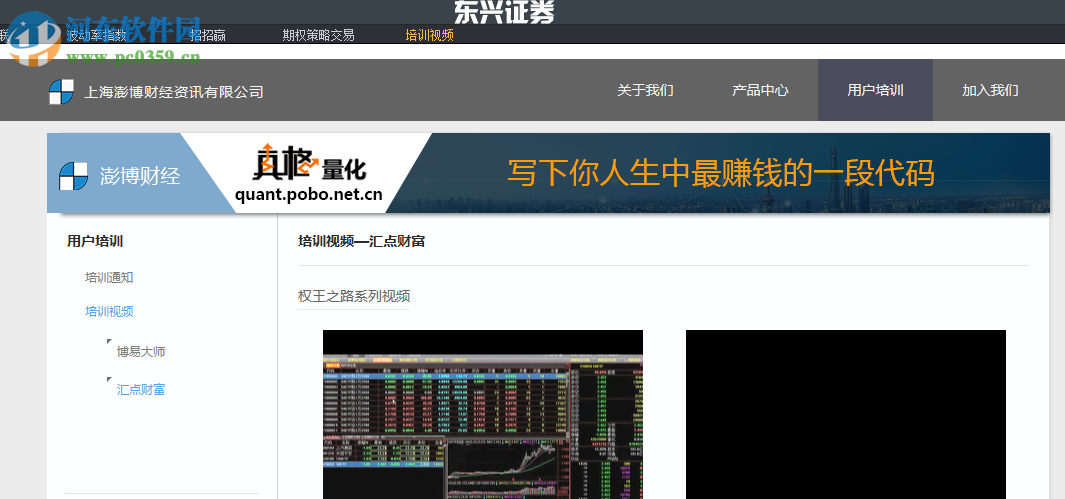Screen dimensions: 1065x499
Task: Click the Pobo company logo icon in header
Action: point(61,92)
